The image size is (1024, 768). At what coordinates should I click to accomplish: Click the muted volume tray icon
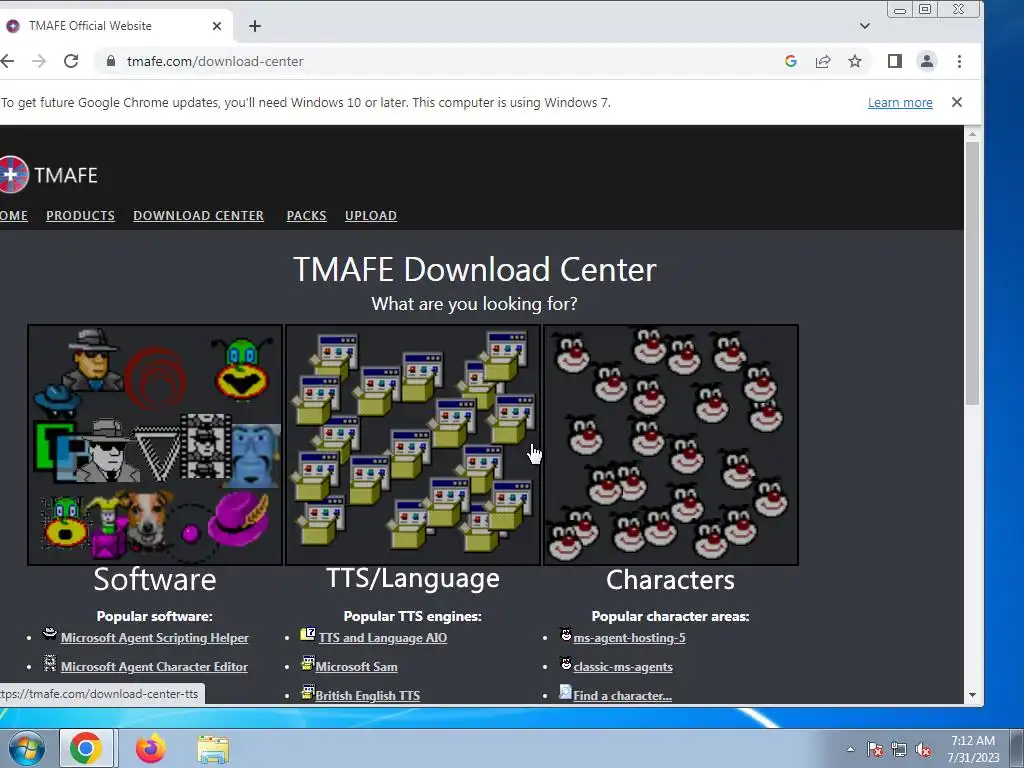(923, 750)
